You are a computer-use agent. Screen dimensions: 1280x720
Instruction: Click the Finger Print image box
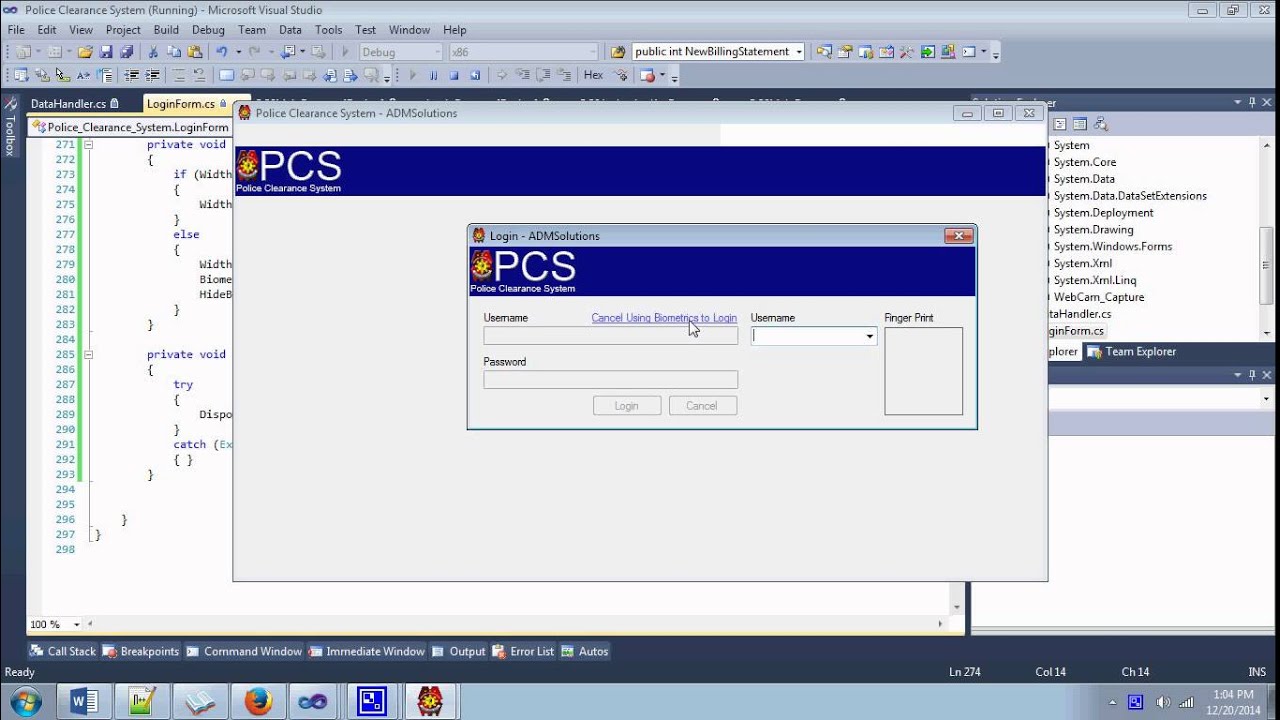coord(923,371)
